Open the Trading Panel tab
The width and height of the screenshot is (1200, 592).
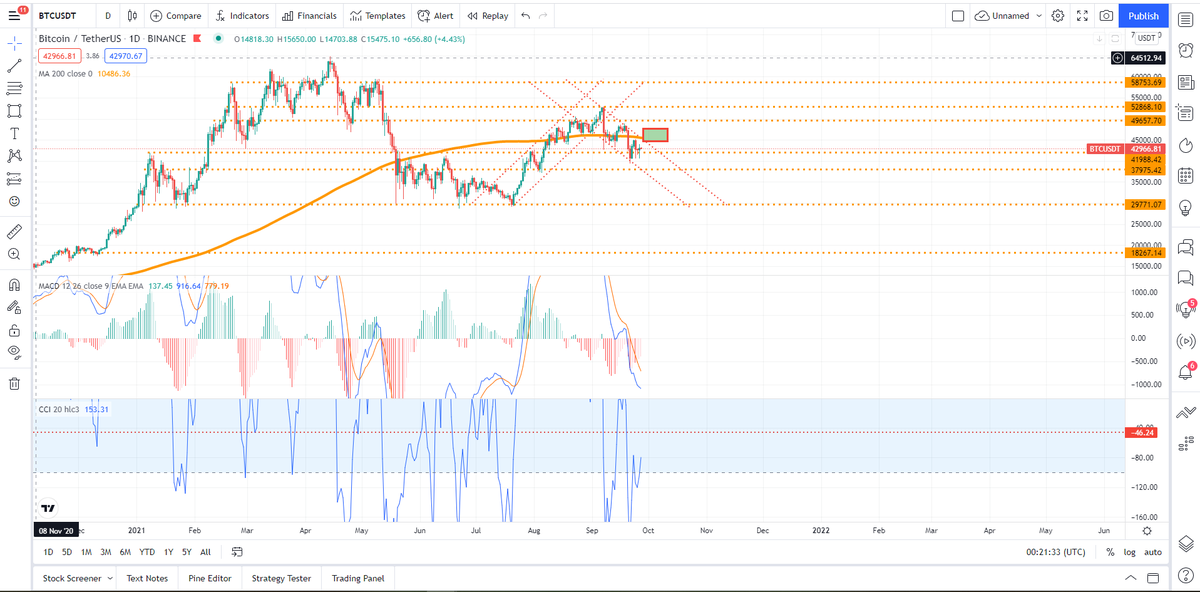358,578
